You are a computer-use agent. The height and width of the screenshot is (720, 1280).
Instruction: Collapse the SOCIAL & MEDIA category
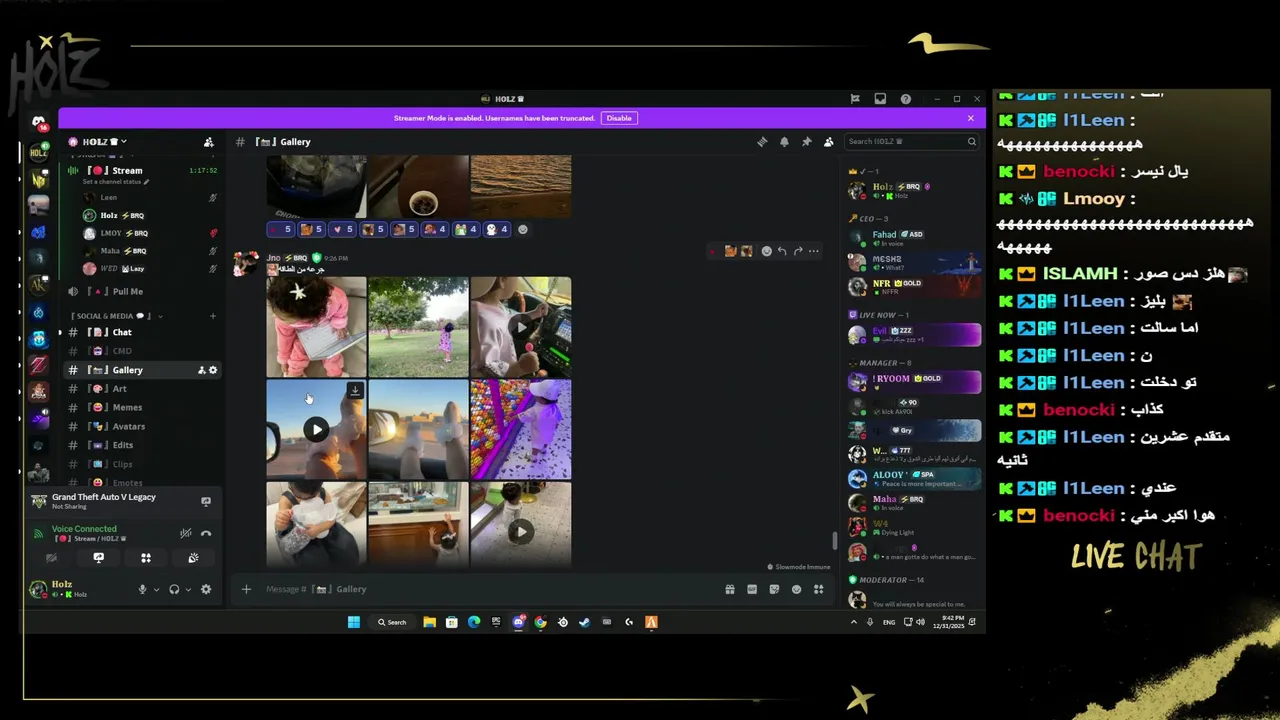pos(110,316)
